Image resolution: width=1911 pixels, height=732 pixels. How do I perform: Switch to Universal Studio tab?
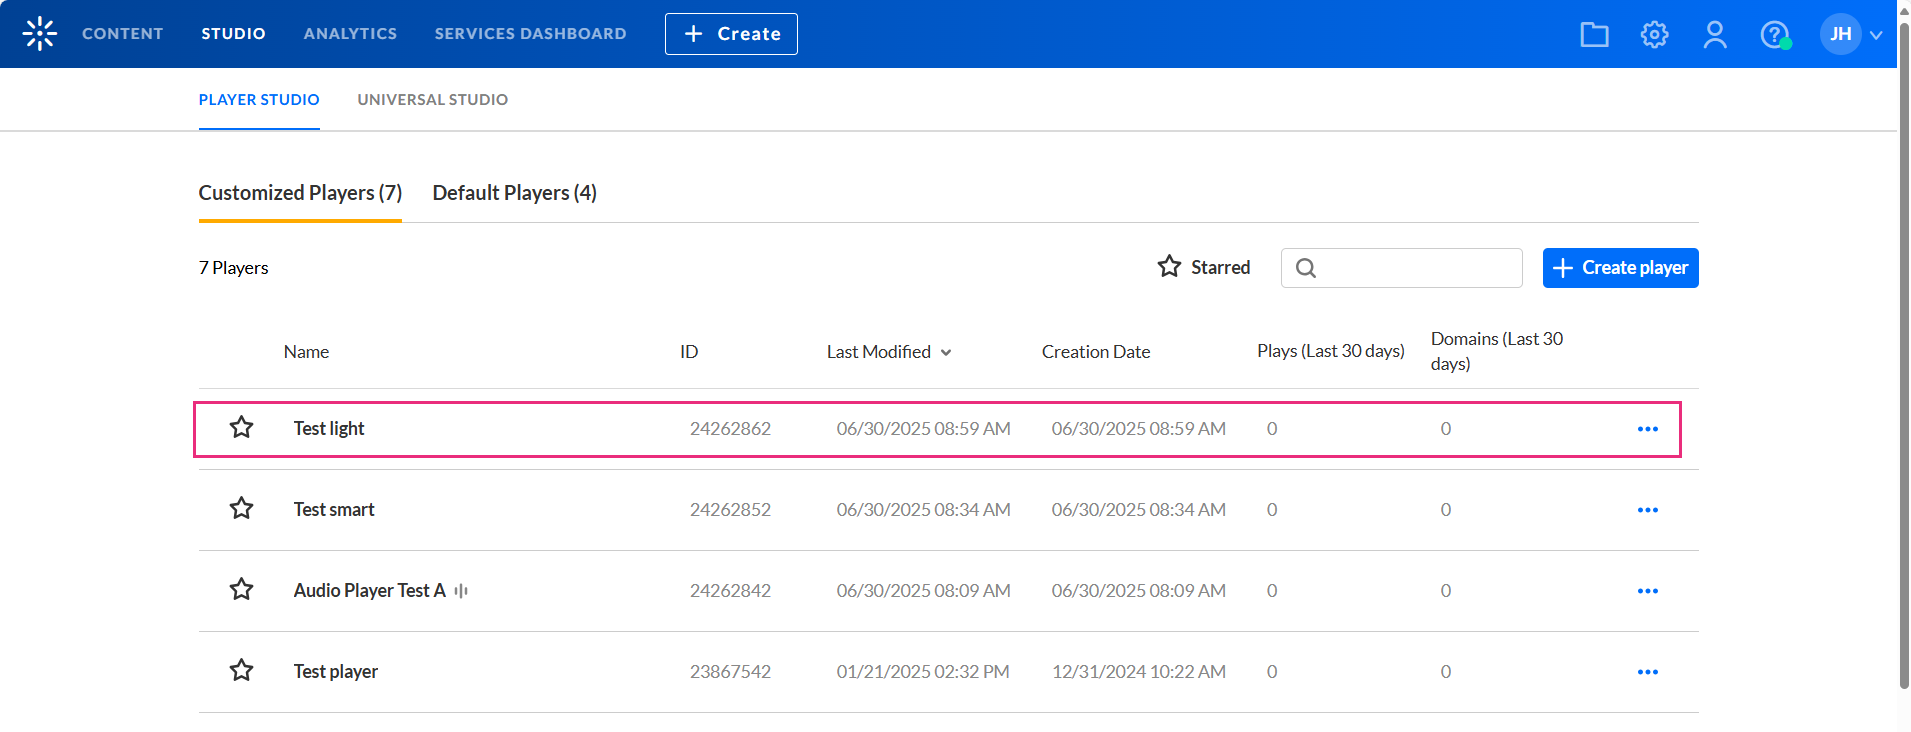click(432, 100)
